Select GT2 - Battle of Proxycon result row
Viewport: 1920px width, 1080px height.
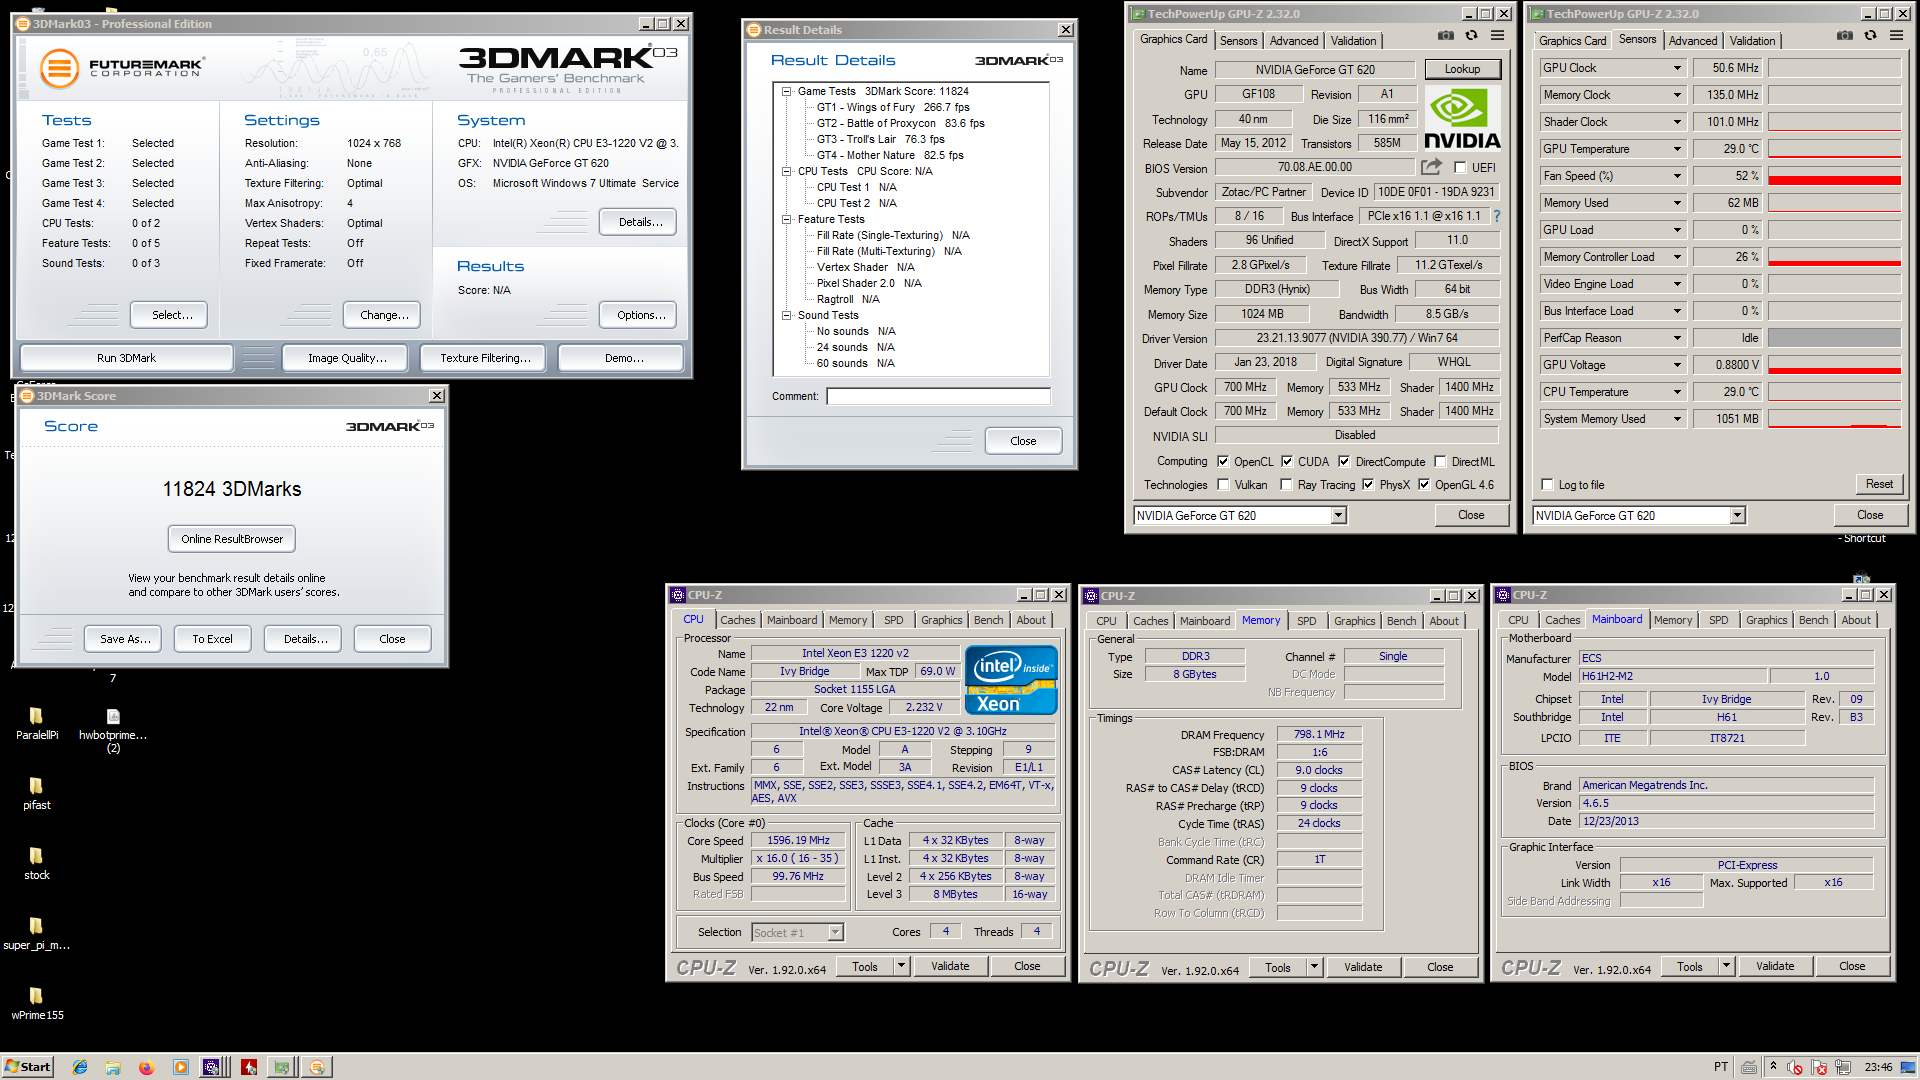900,123
